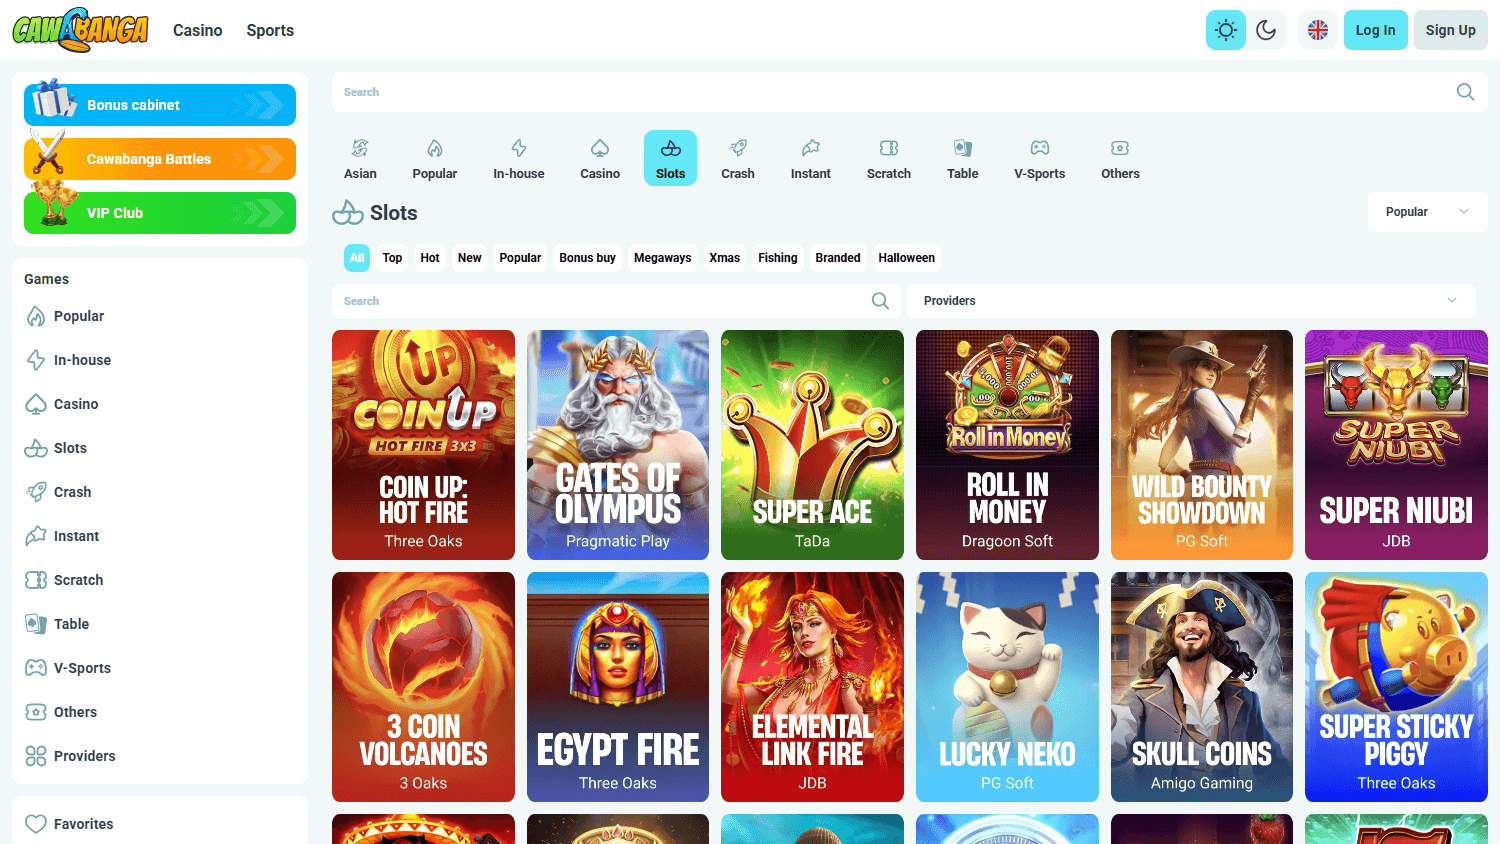Open the VIP Club banner
Image resolution: width=1500 pixels, height=844 pixels.
pos(159,212)
